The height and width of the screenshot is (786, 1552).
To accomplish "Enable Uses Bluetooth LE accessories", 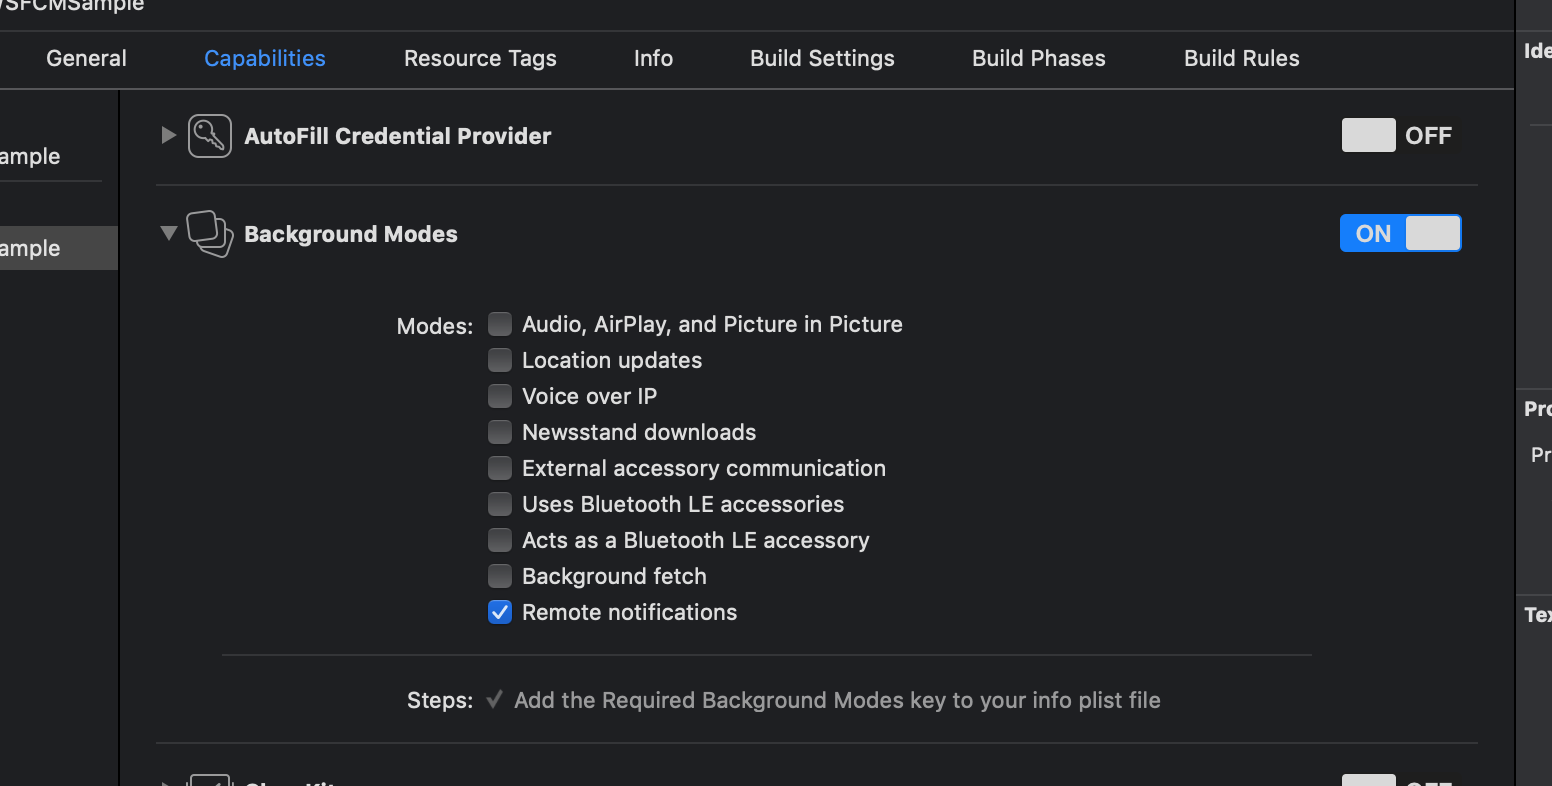I will point(500,504).
